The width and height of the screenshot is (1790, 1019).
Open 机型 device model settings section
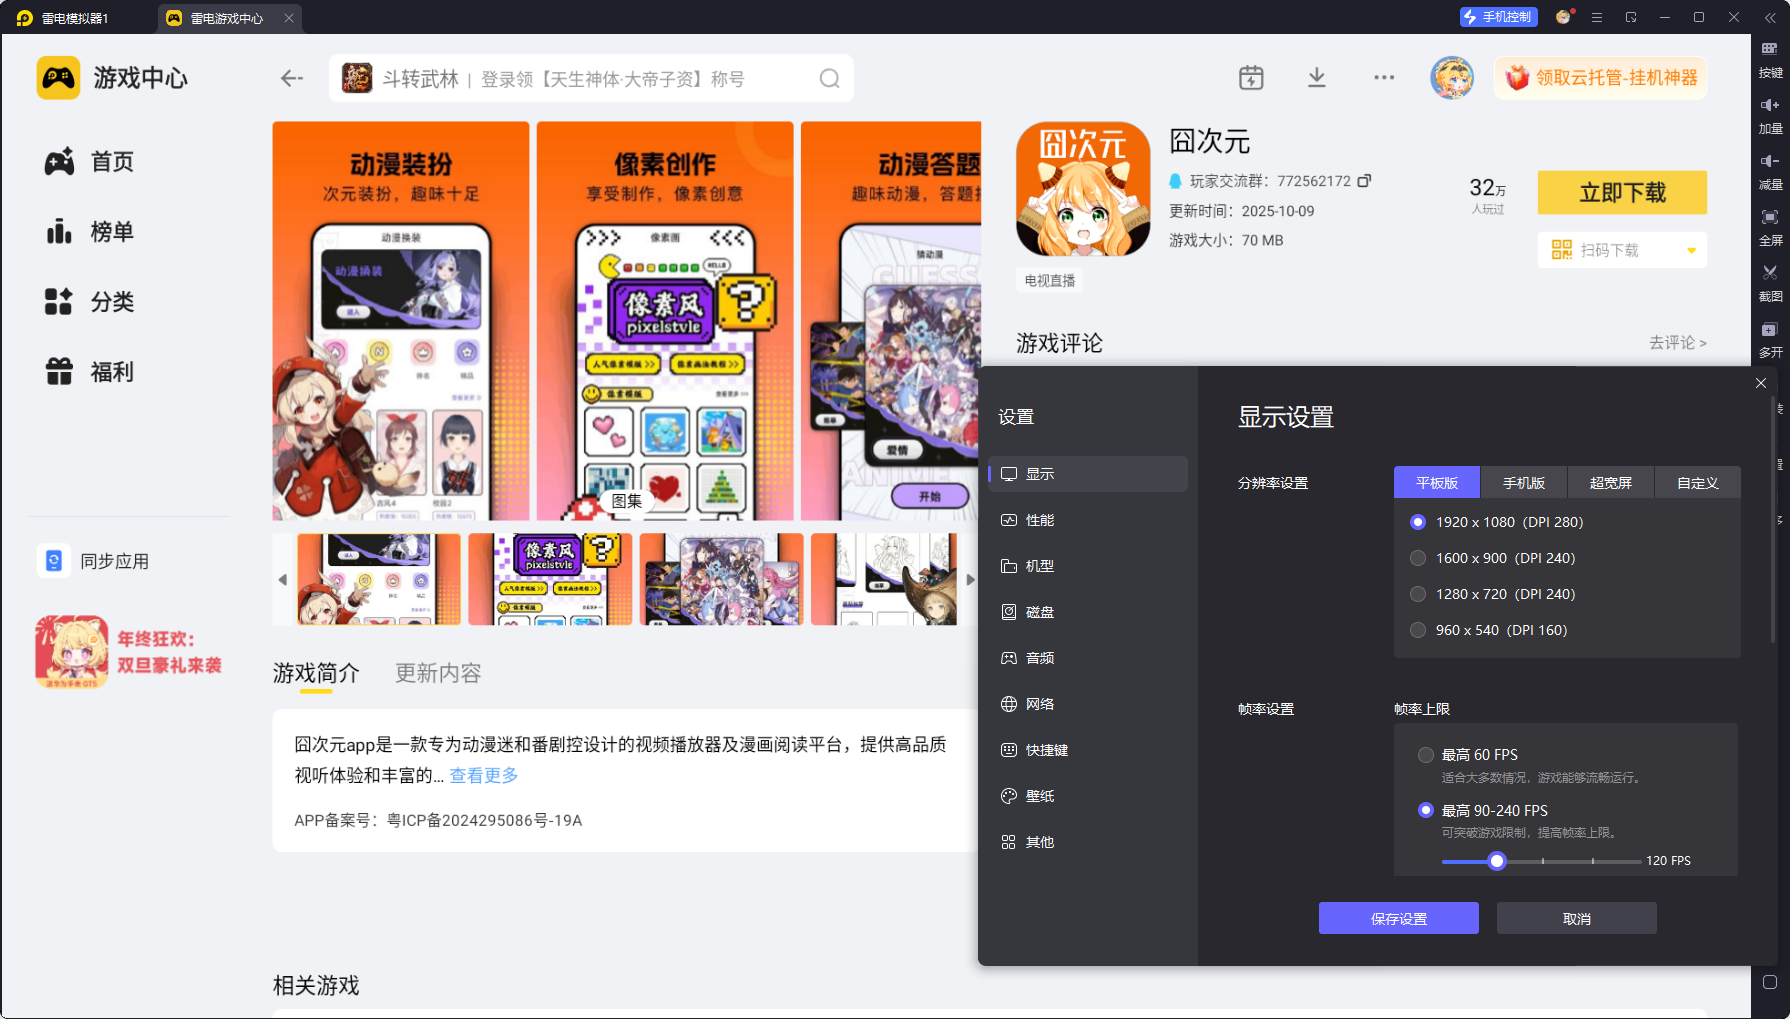(x=1088, y=566)
